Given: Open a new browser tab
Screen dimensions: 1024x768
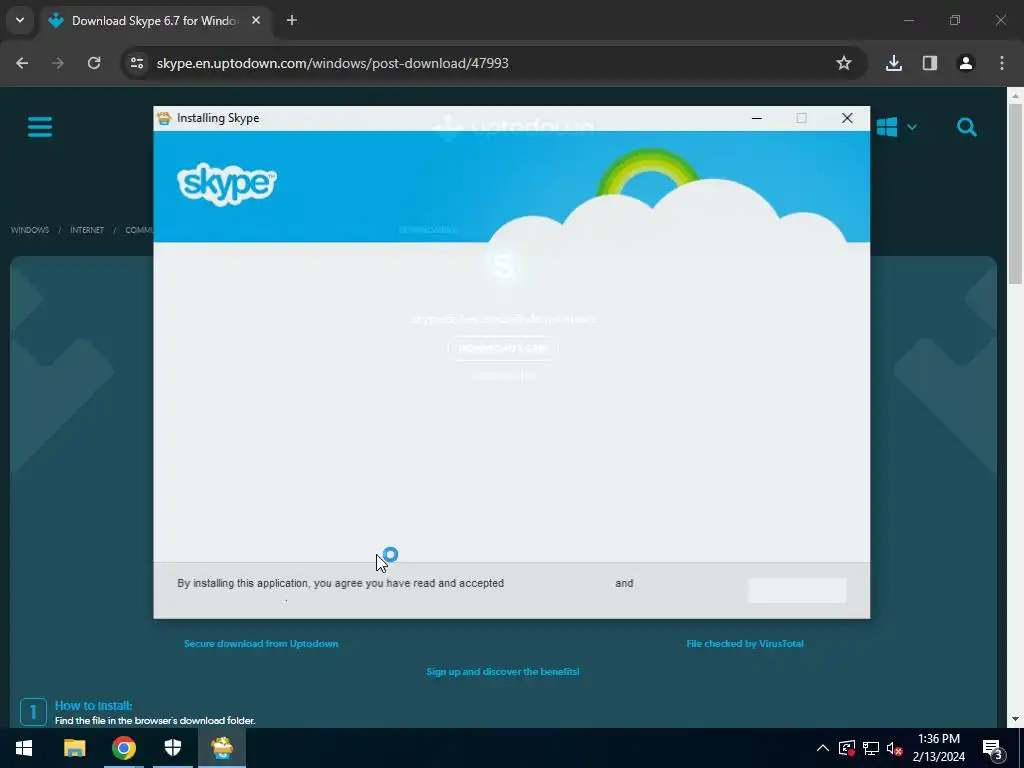Looking at the screenshot, I should (292, 20).
